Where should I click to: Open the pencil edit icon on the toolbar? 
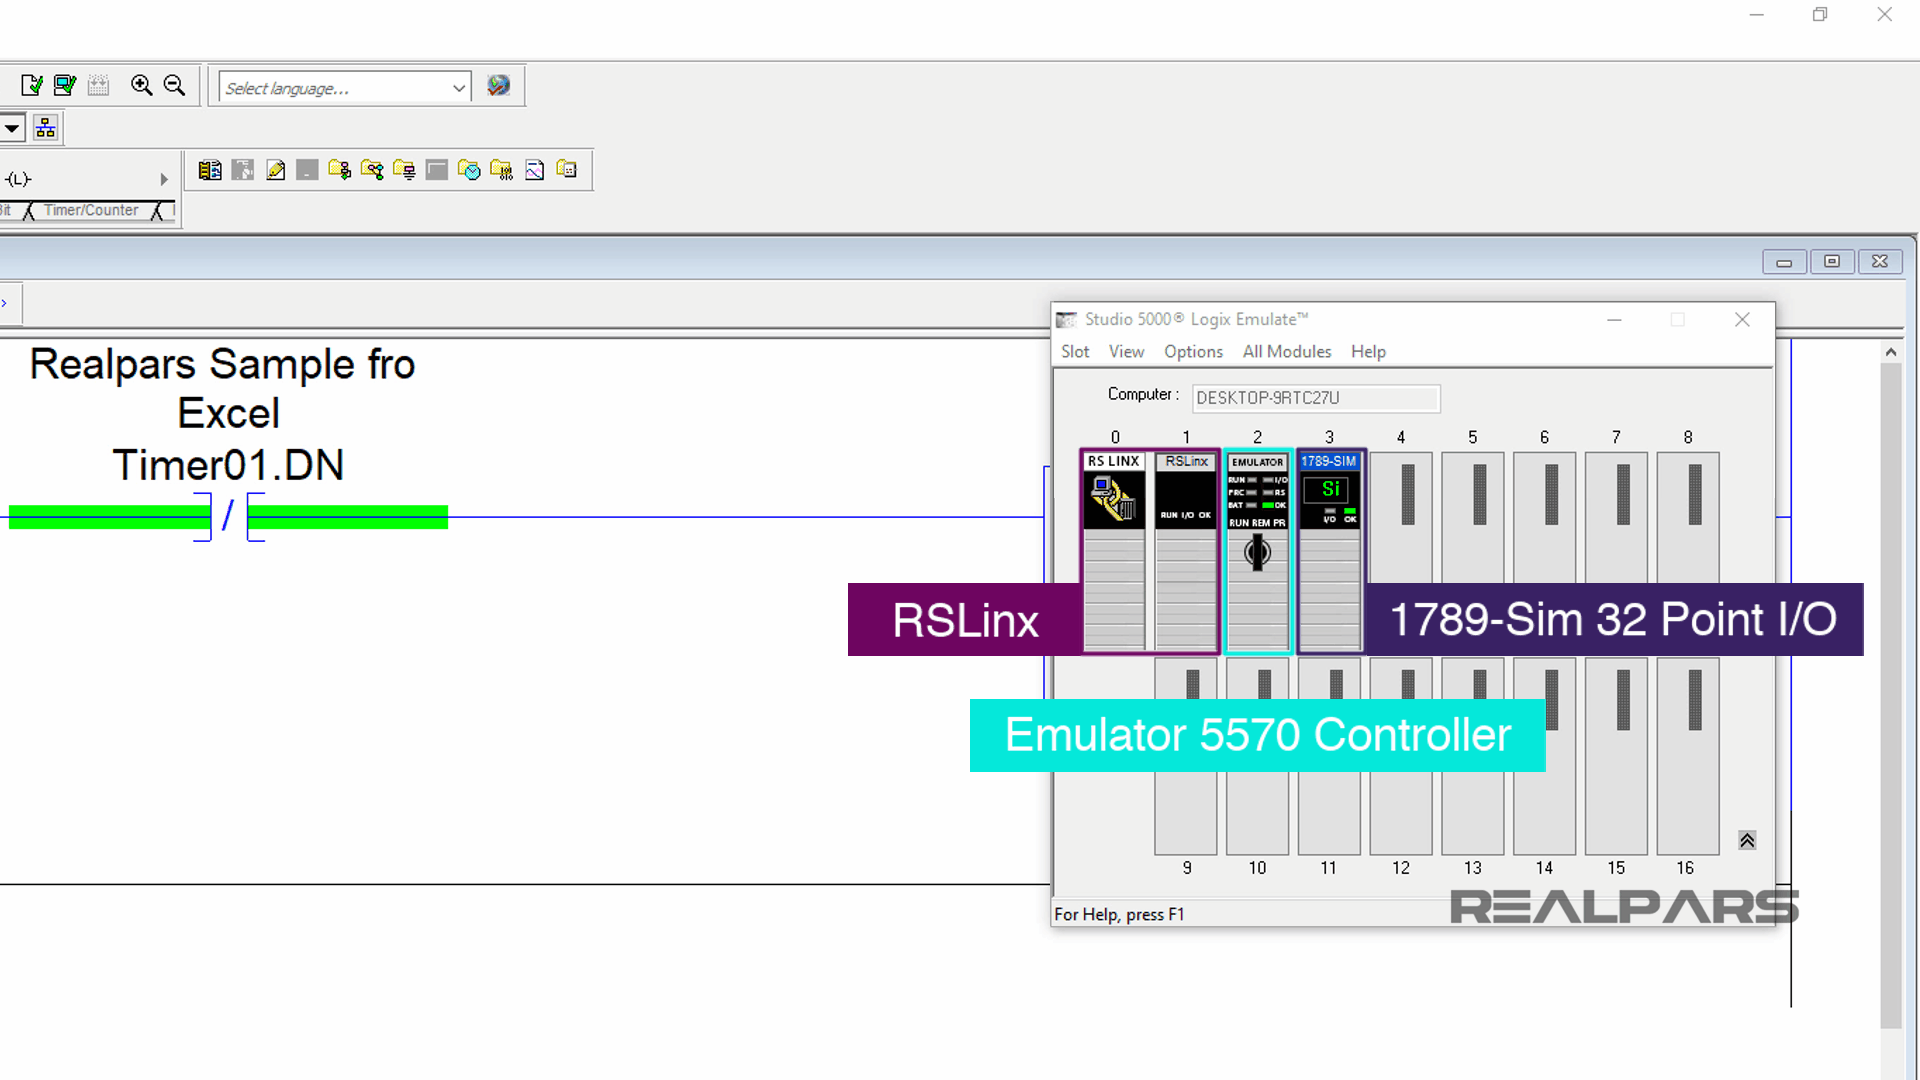click(275, 170)
